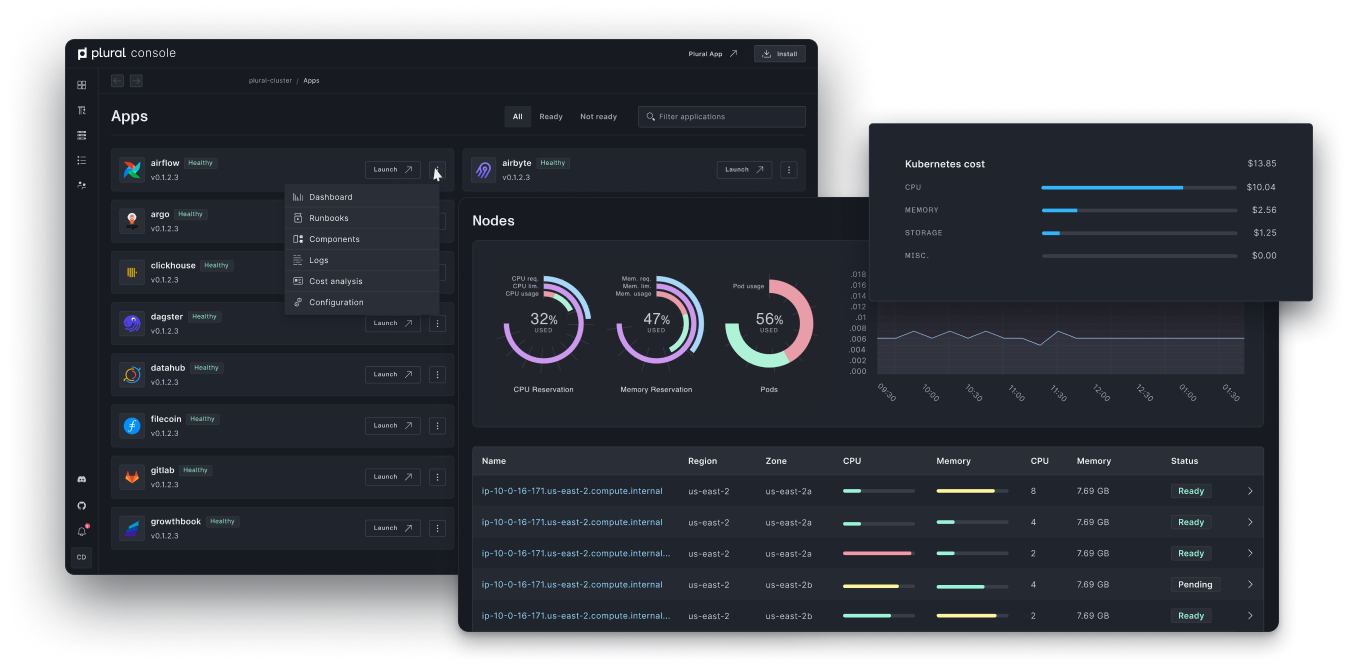
Task: Click the airbyte app logo
Action: pos(484,170)
